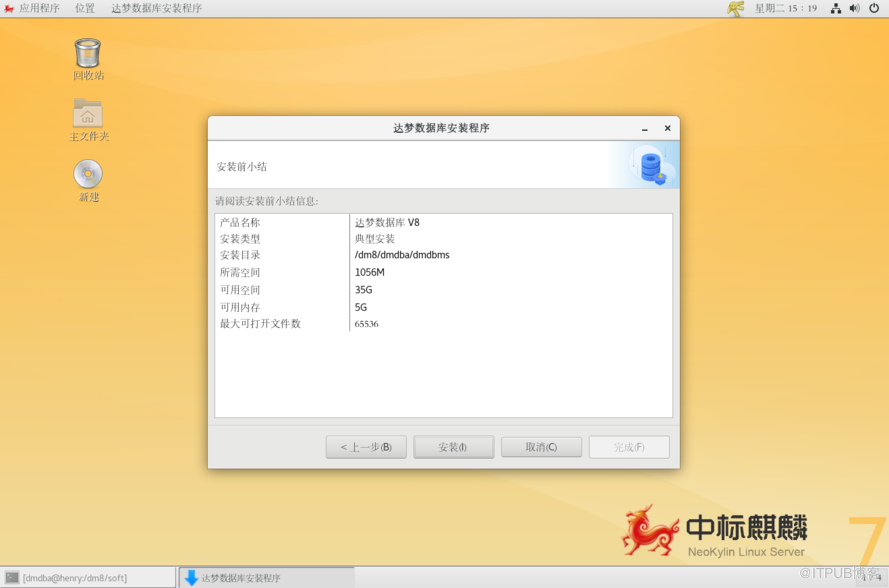Screen dimensions: 889x588
Task: Select the 产品名称 row label
Action: point(240,222)
